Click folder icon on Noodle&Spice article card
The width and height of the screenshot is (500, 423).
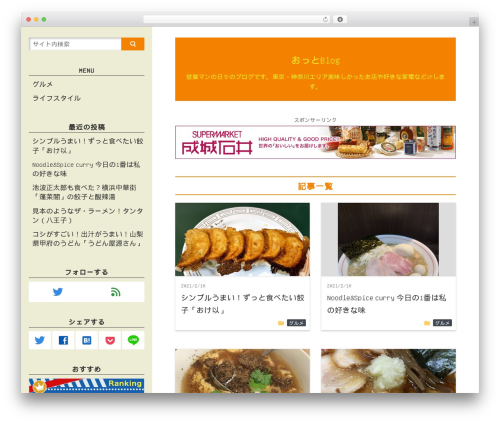pos(427,323)
